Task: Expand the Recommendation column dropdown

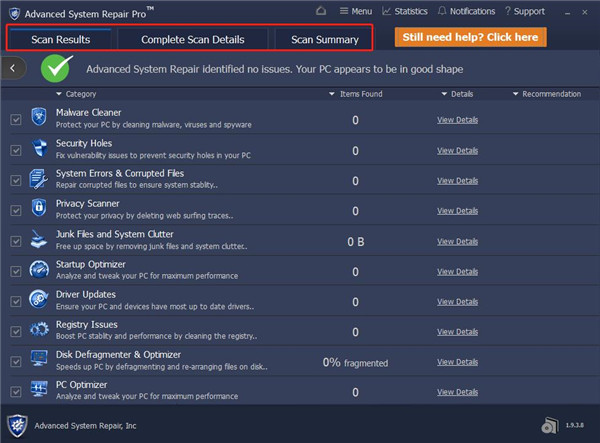Action: pos(546,94)
